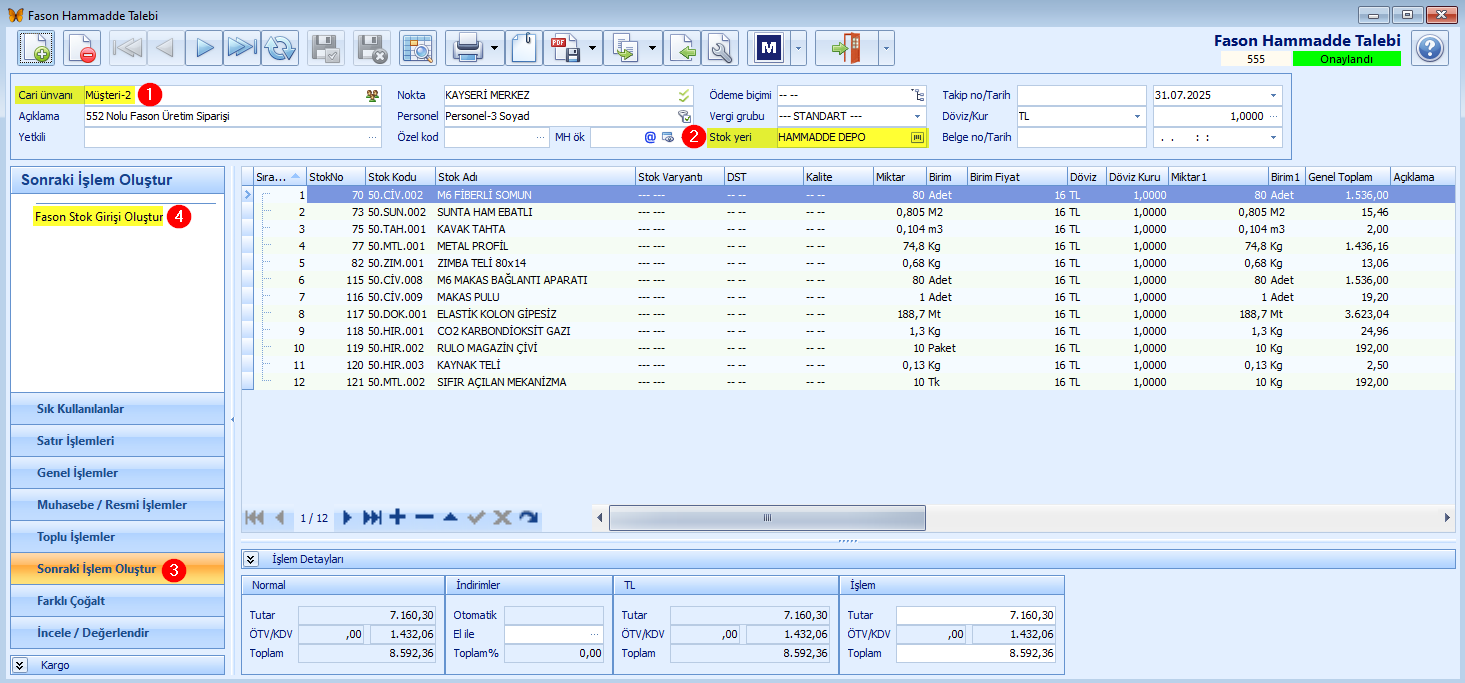Click the El ile discount input field
Viewport: 1465px width, 683px height.
[x=553, y=633]
